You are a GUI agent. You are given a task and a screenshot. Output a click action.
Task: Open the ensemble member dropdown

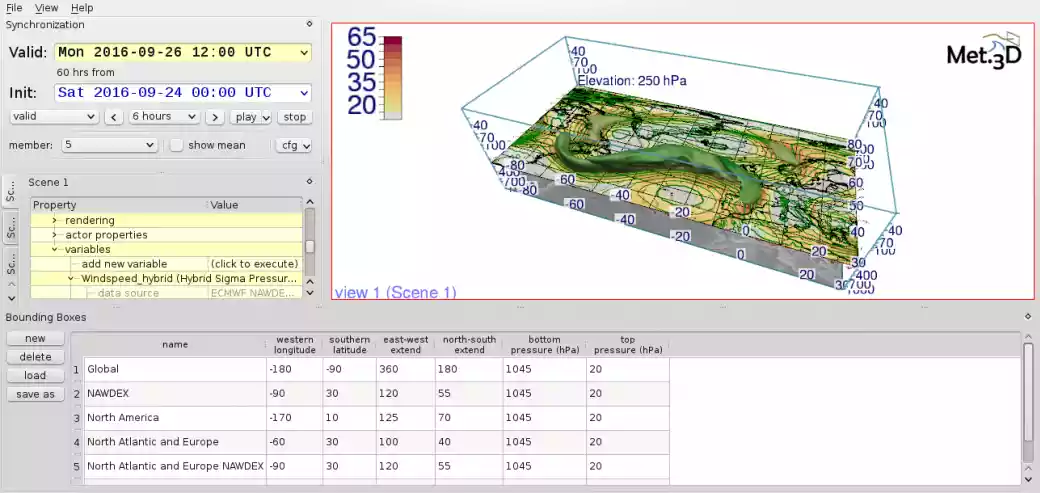(x=109, y=145)
